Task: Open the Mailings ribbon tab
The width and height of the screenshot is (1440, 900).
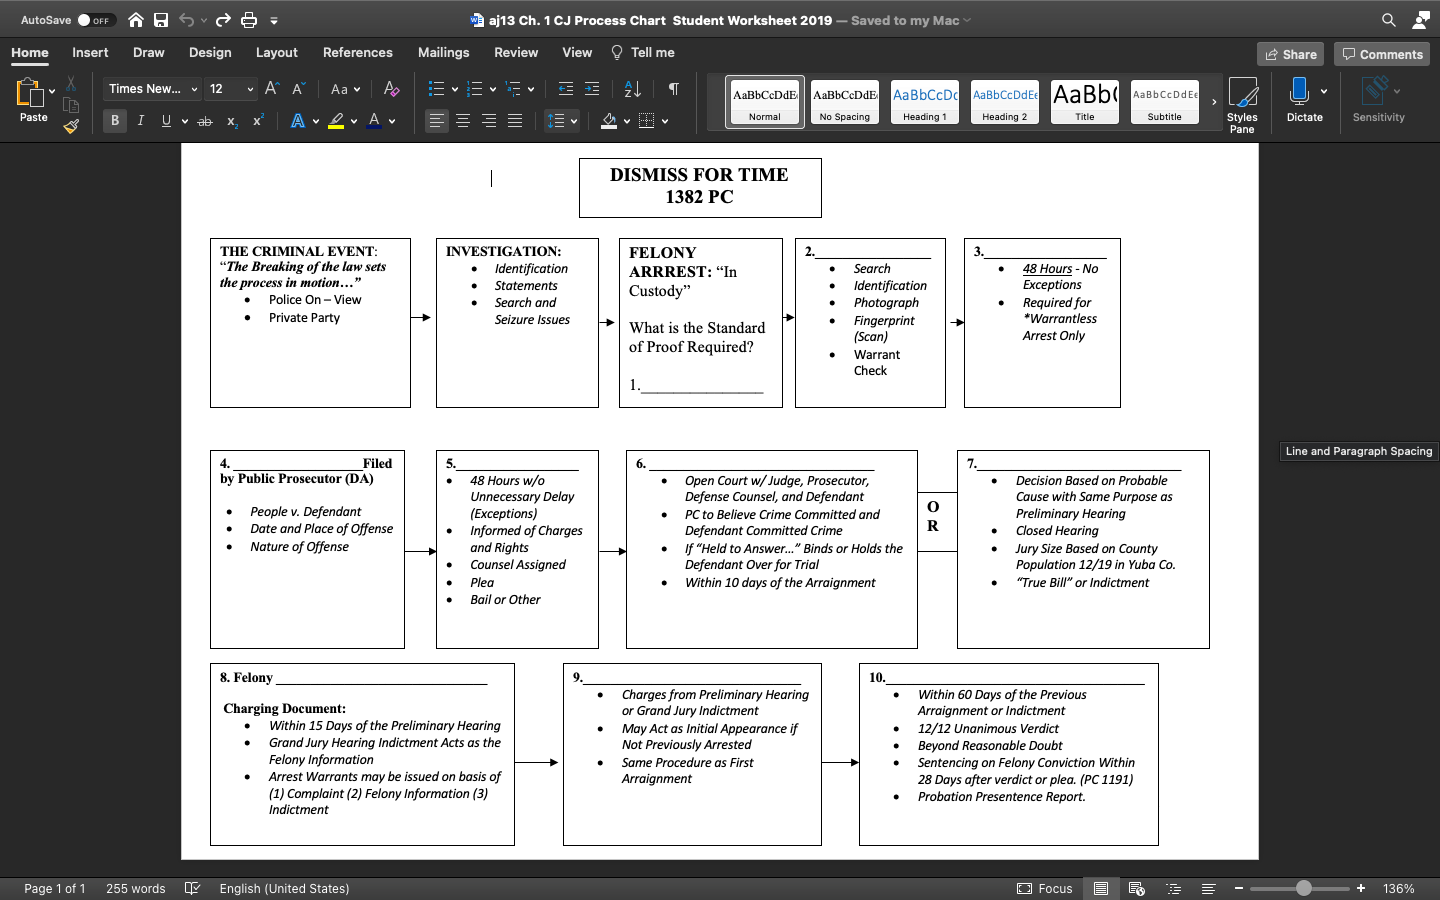Action: [x=443, y=53]
